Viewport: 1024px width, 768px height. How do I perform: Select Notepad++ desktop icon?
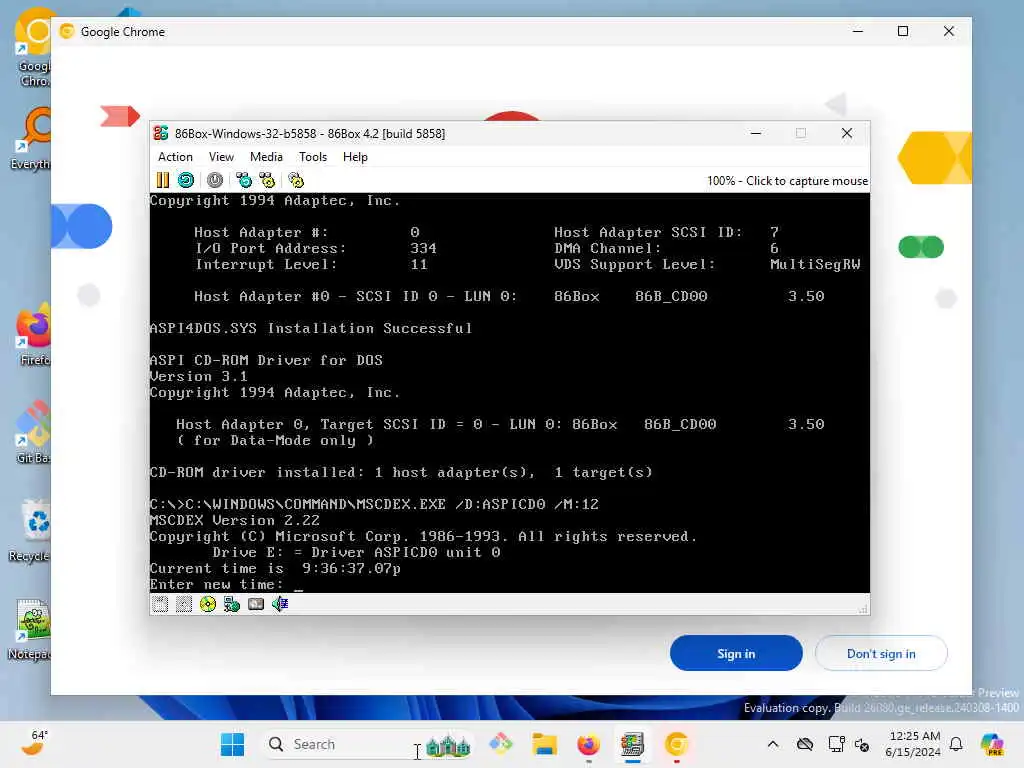point(30,629)
